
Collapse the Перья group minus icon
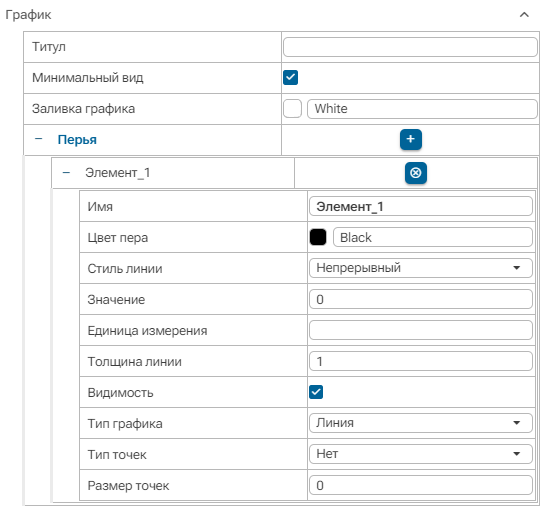point(39,139)
